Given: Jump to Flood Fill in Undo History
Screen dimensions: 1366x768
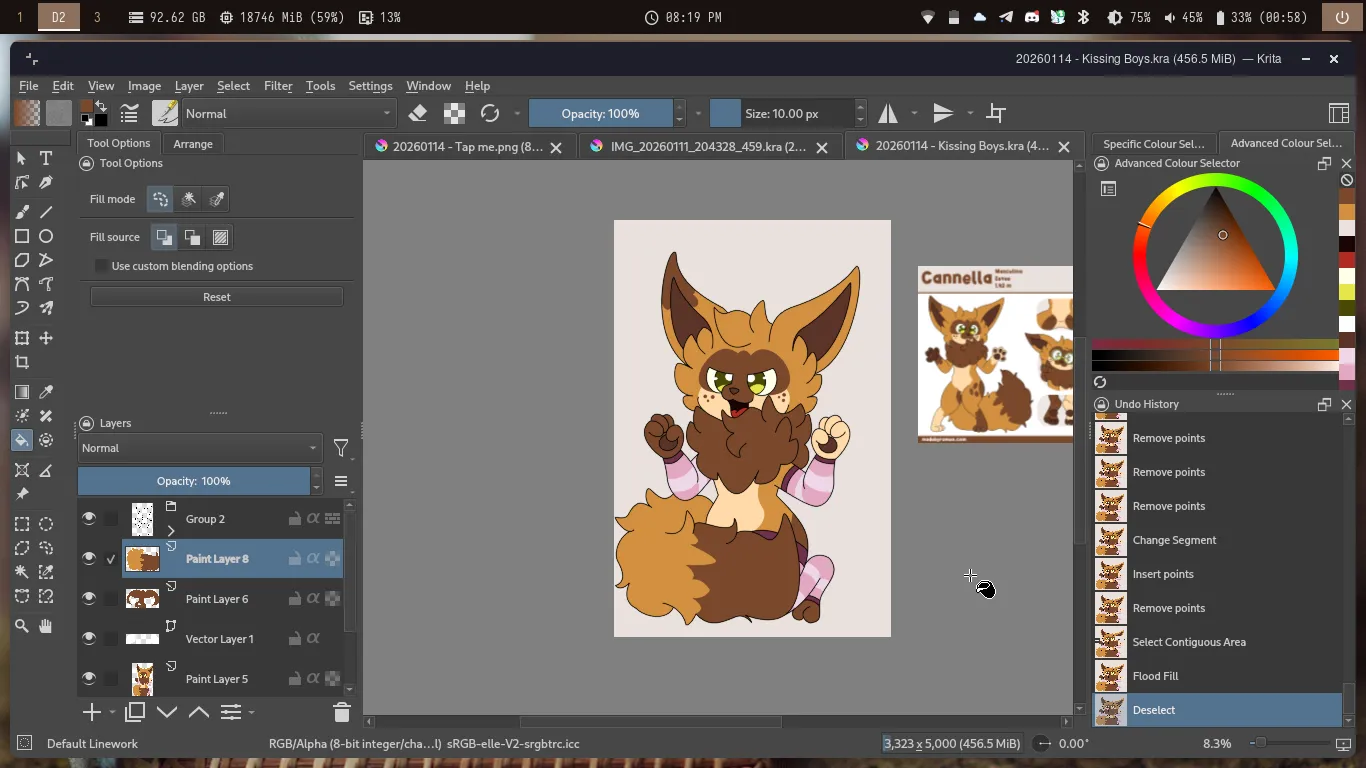Looking at the screenshot, I should pos(1155,676).
